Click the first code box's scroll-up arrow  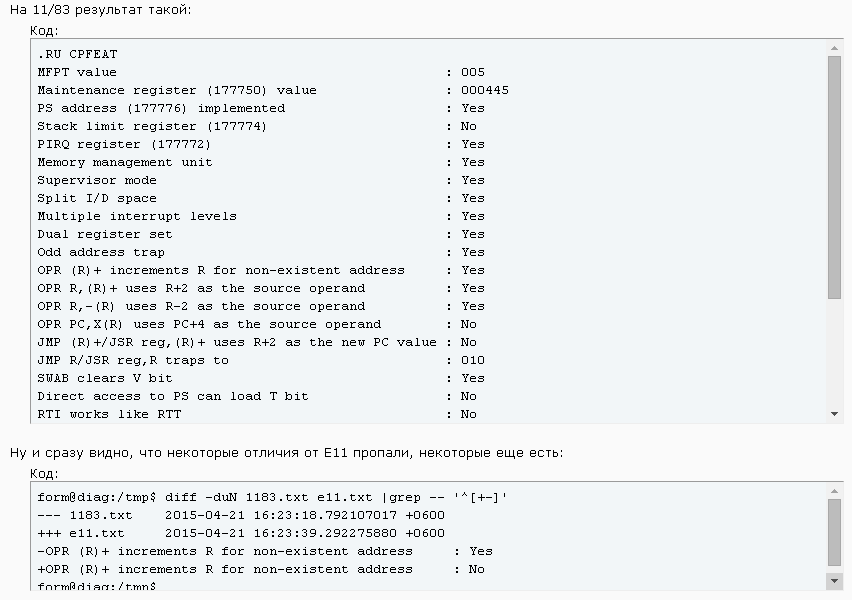836,48
